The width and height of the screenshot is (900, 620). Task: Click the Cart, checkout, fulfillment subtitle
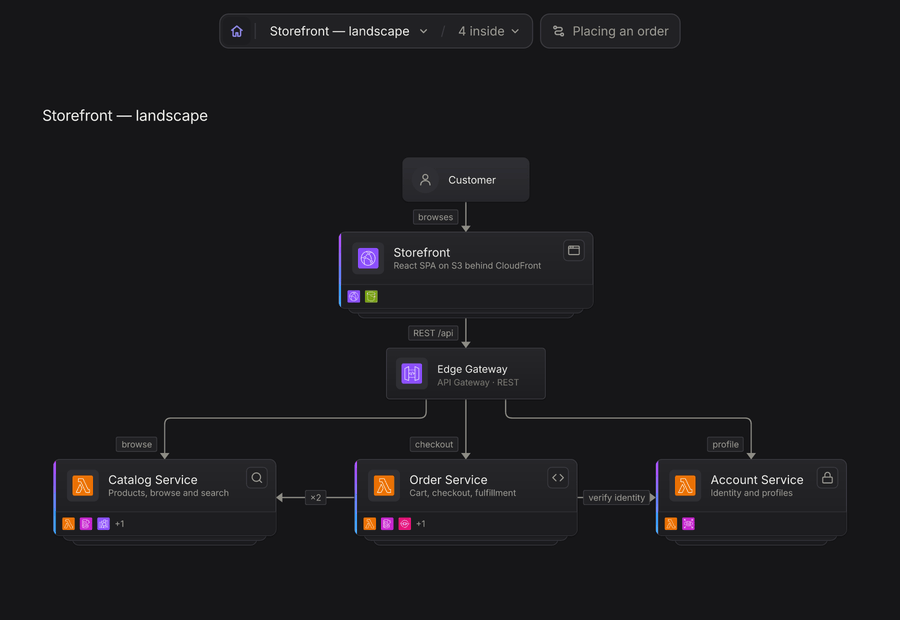tap(463, 493)
